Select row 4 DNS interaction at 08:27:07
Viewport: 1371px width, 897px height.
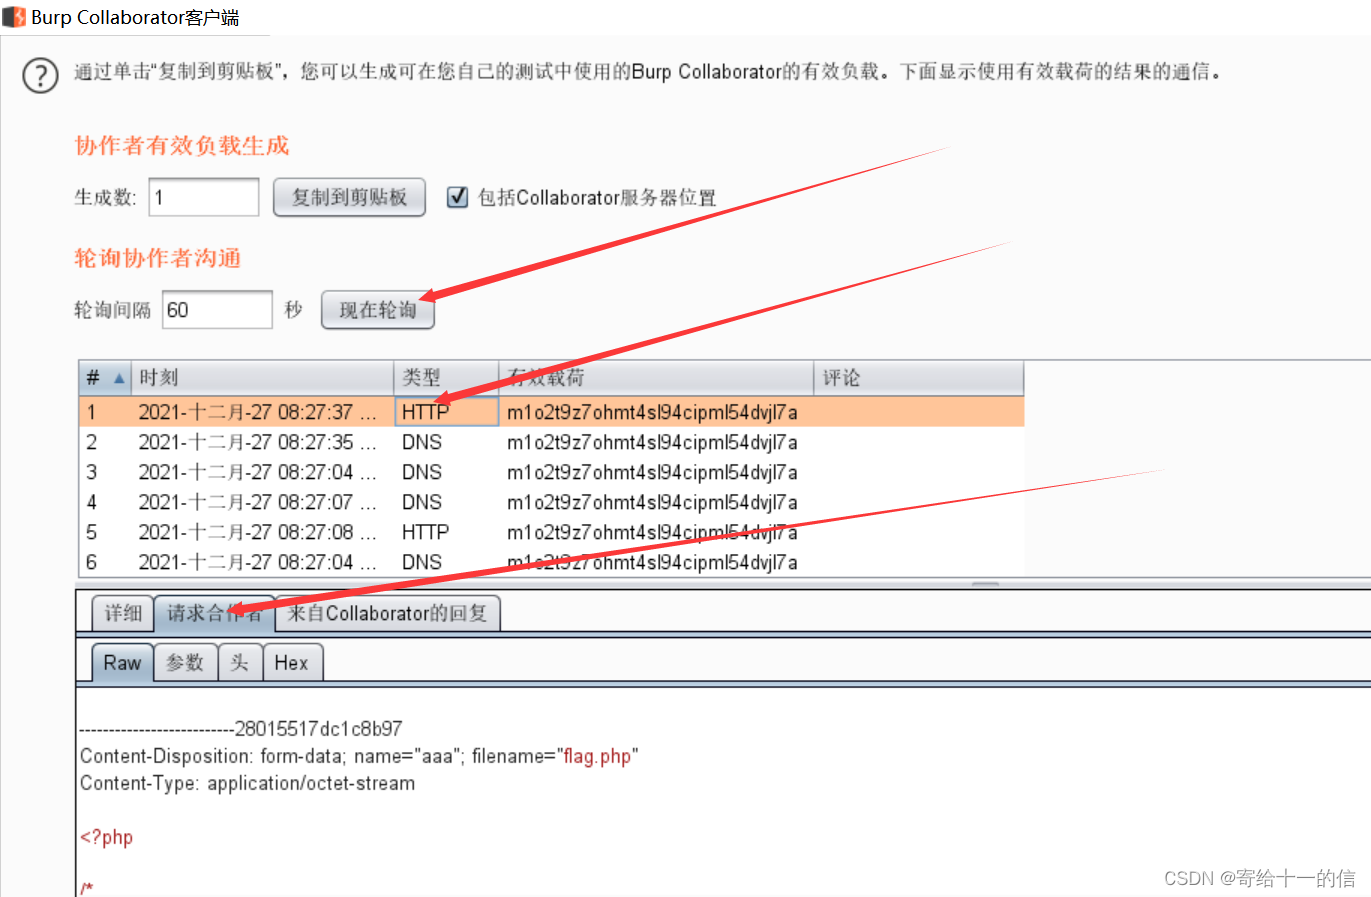click(551, 502)
